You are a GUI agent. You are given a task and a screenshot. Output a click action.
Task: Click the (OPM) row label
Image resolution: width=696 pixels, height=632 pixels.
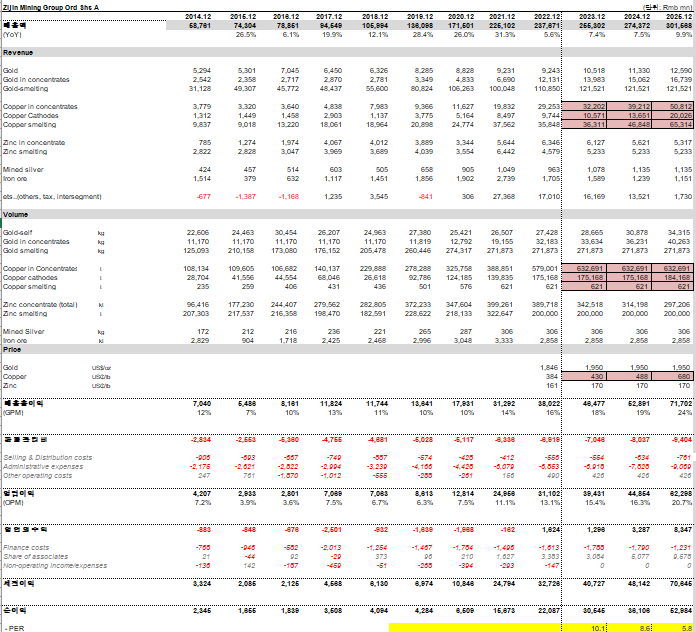point(13,503)
